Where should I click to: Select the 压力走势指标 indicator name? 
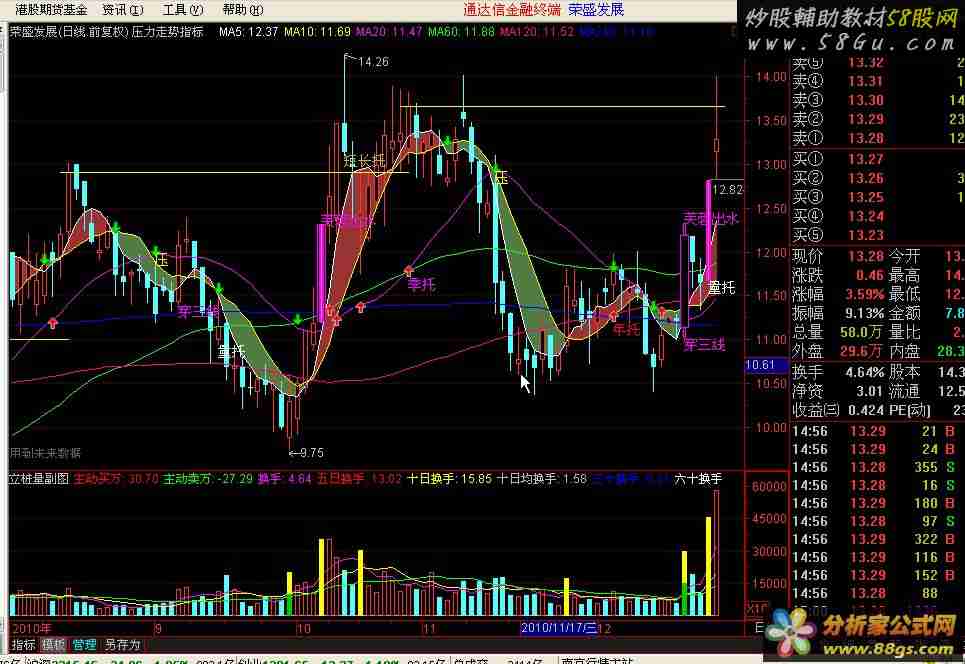pyautogui.click(x=167, y=32)
